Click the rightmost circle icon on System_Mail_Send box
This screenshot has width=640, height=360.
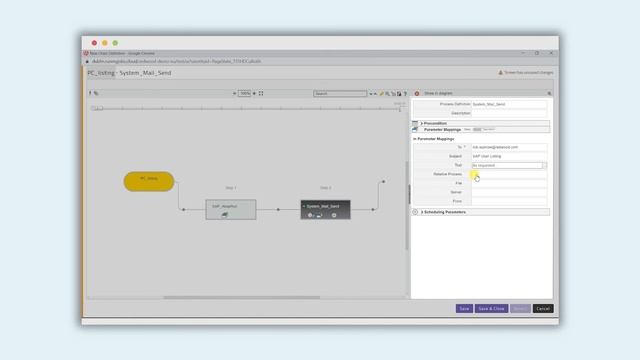point(334,215)
